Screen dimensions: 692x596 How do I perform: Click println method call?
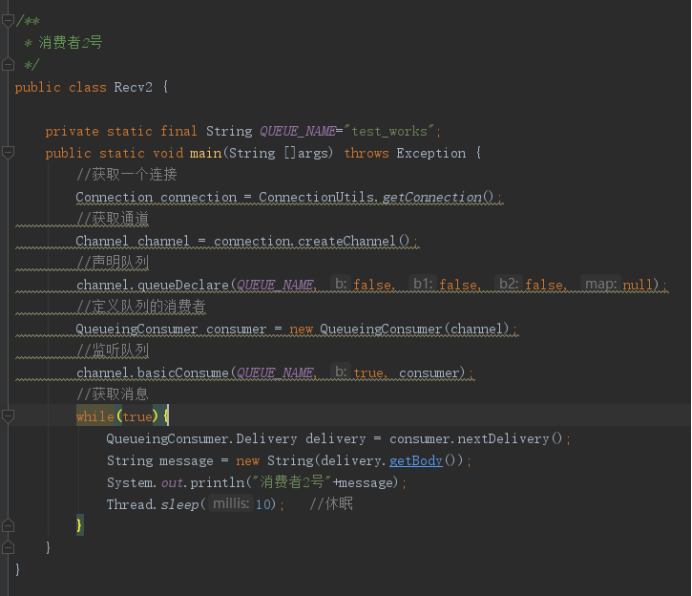[217, 483]
